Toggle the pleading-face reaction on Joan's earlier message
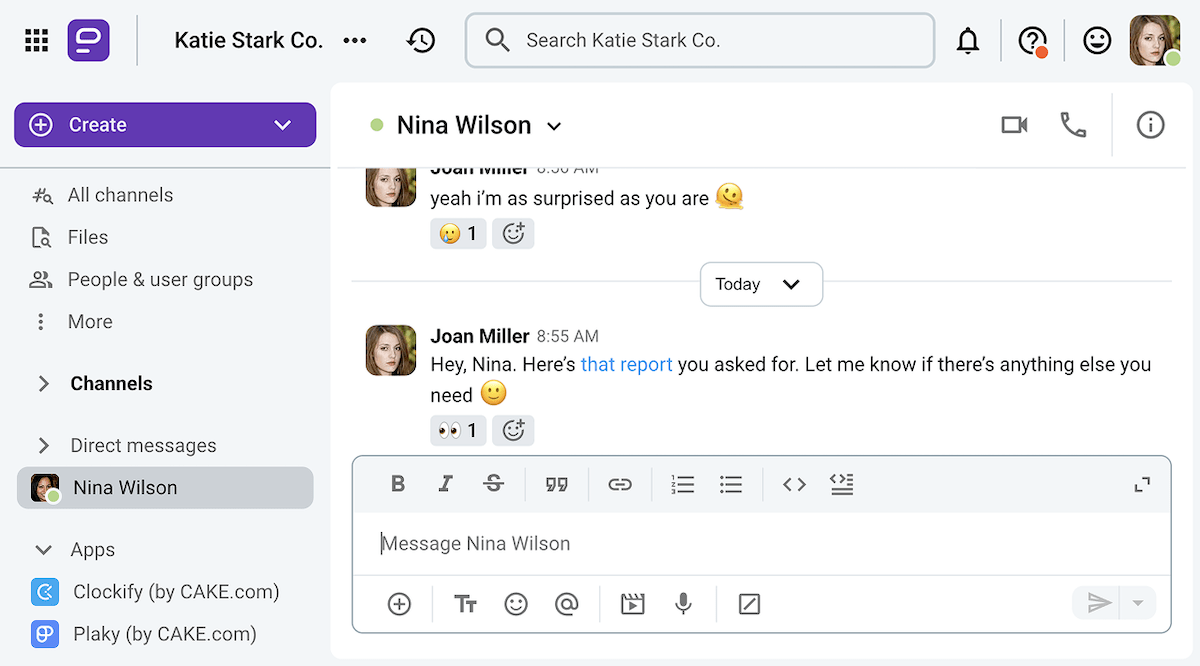The height and width of the screenshot is (666, 1200). point(458,233)
